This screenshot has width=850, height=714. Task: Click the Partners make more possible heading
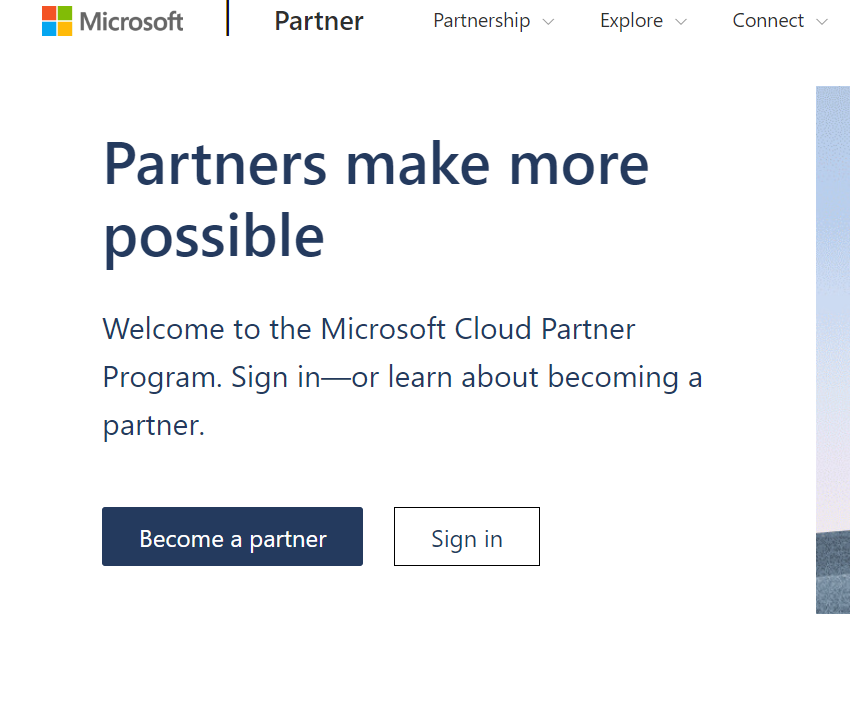[x=375, y=200]
